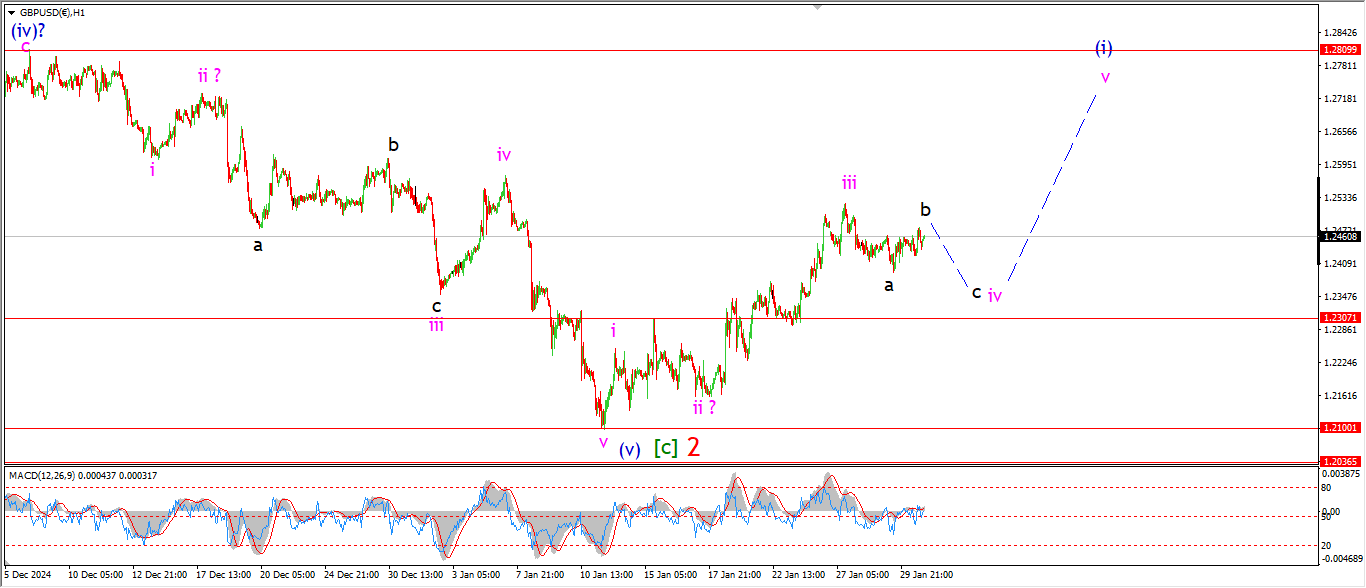
Task: Click the 1.27181 price scale value
Action: [1340, 99]
